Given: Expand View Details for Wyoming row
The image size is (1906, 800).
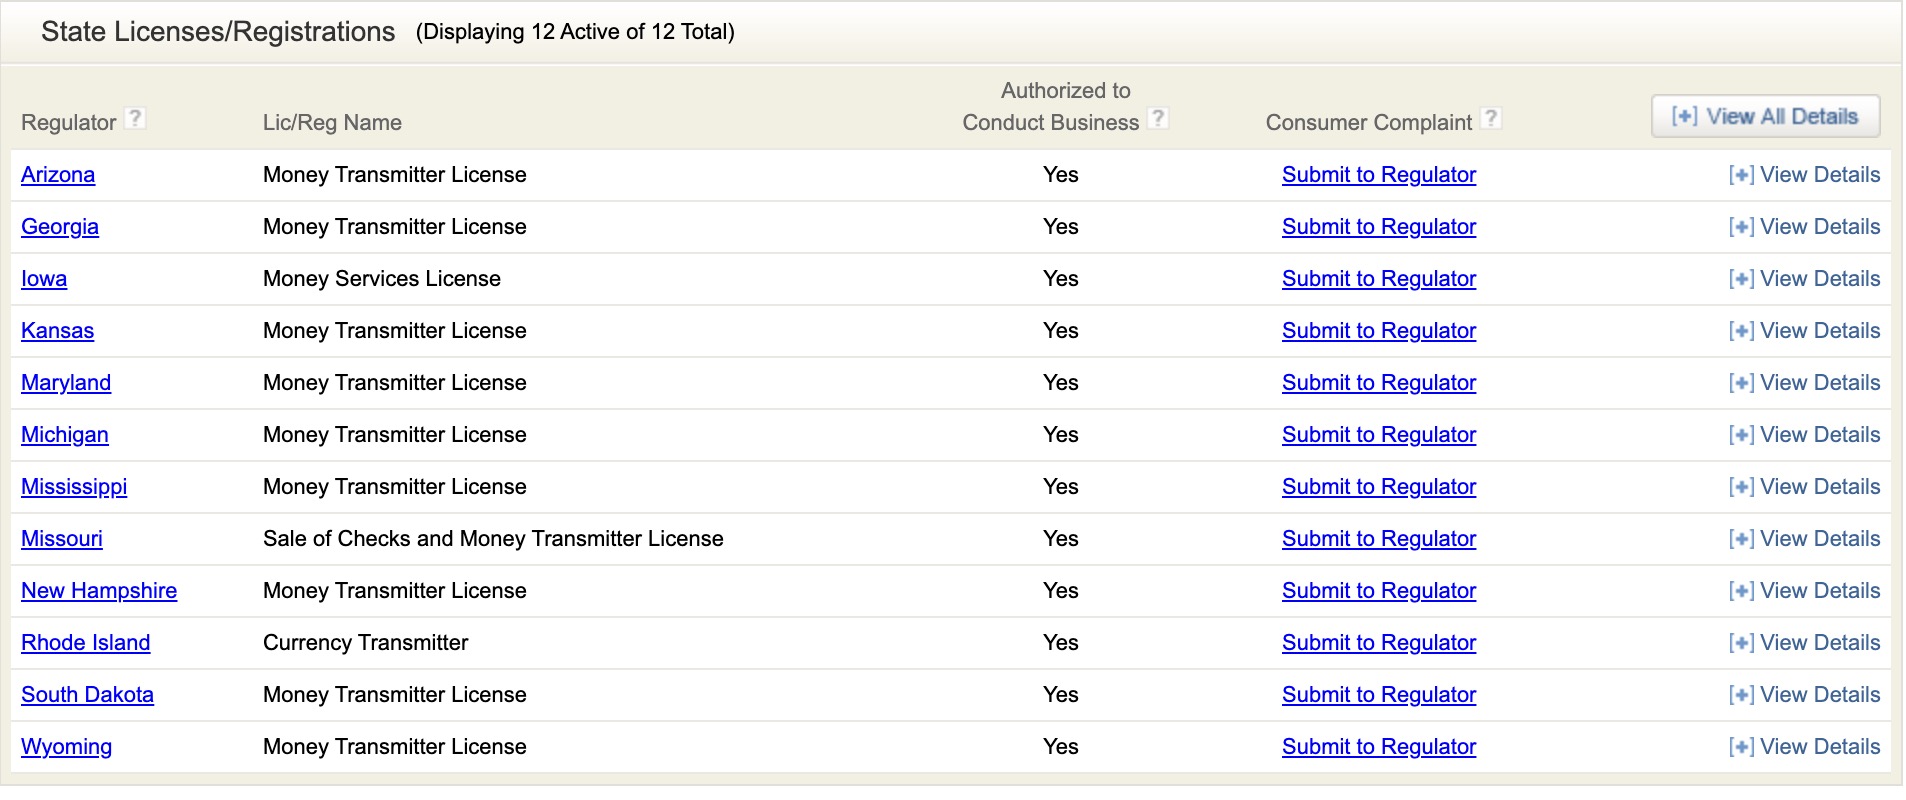Looking at the screenshot, I should tap(1804, 747).
